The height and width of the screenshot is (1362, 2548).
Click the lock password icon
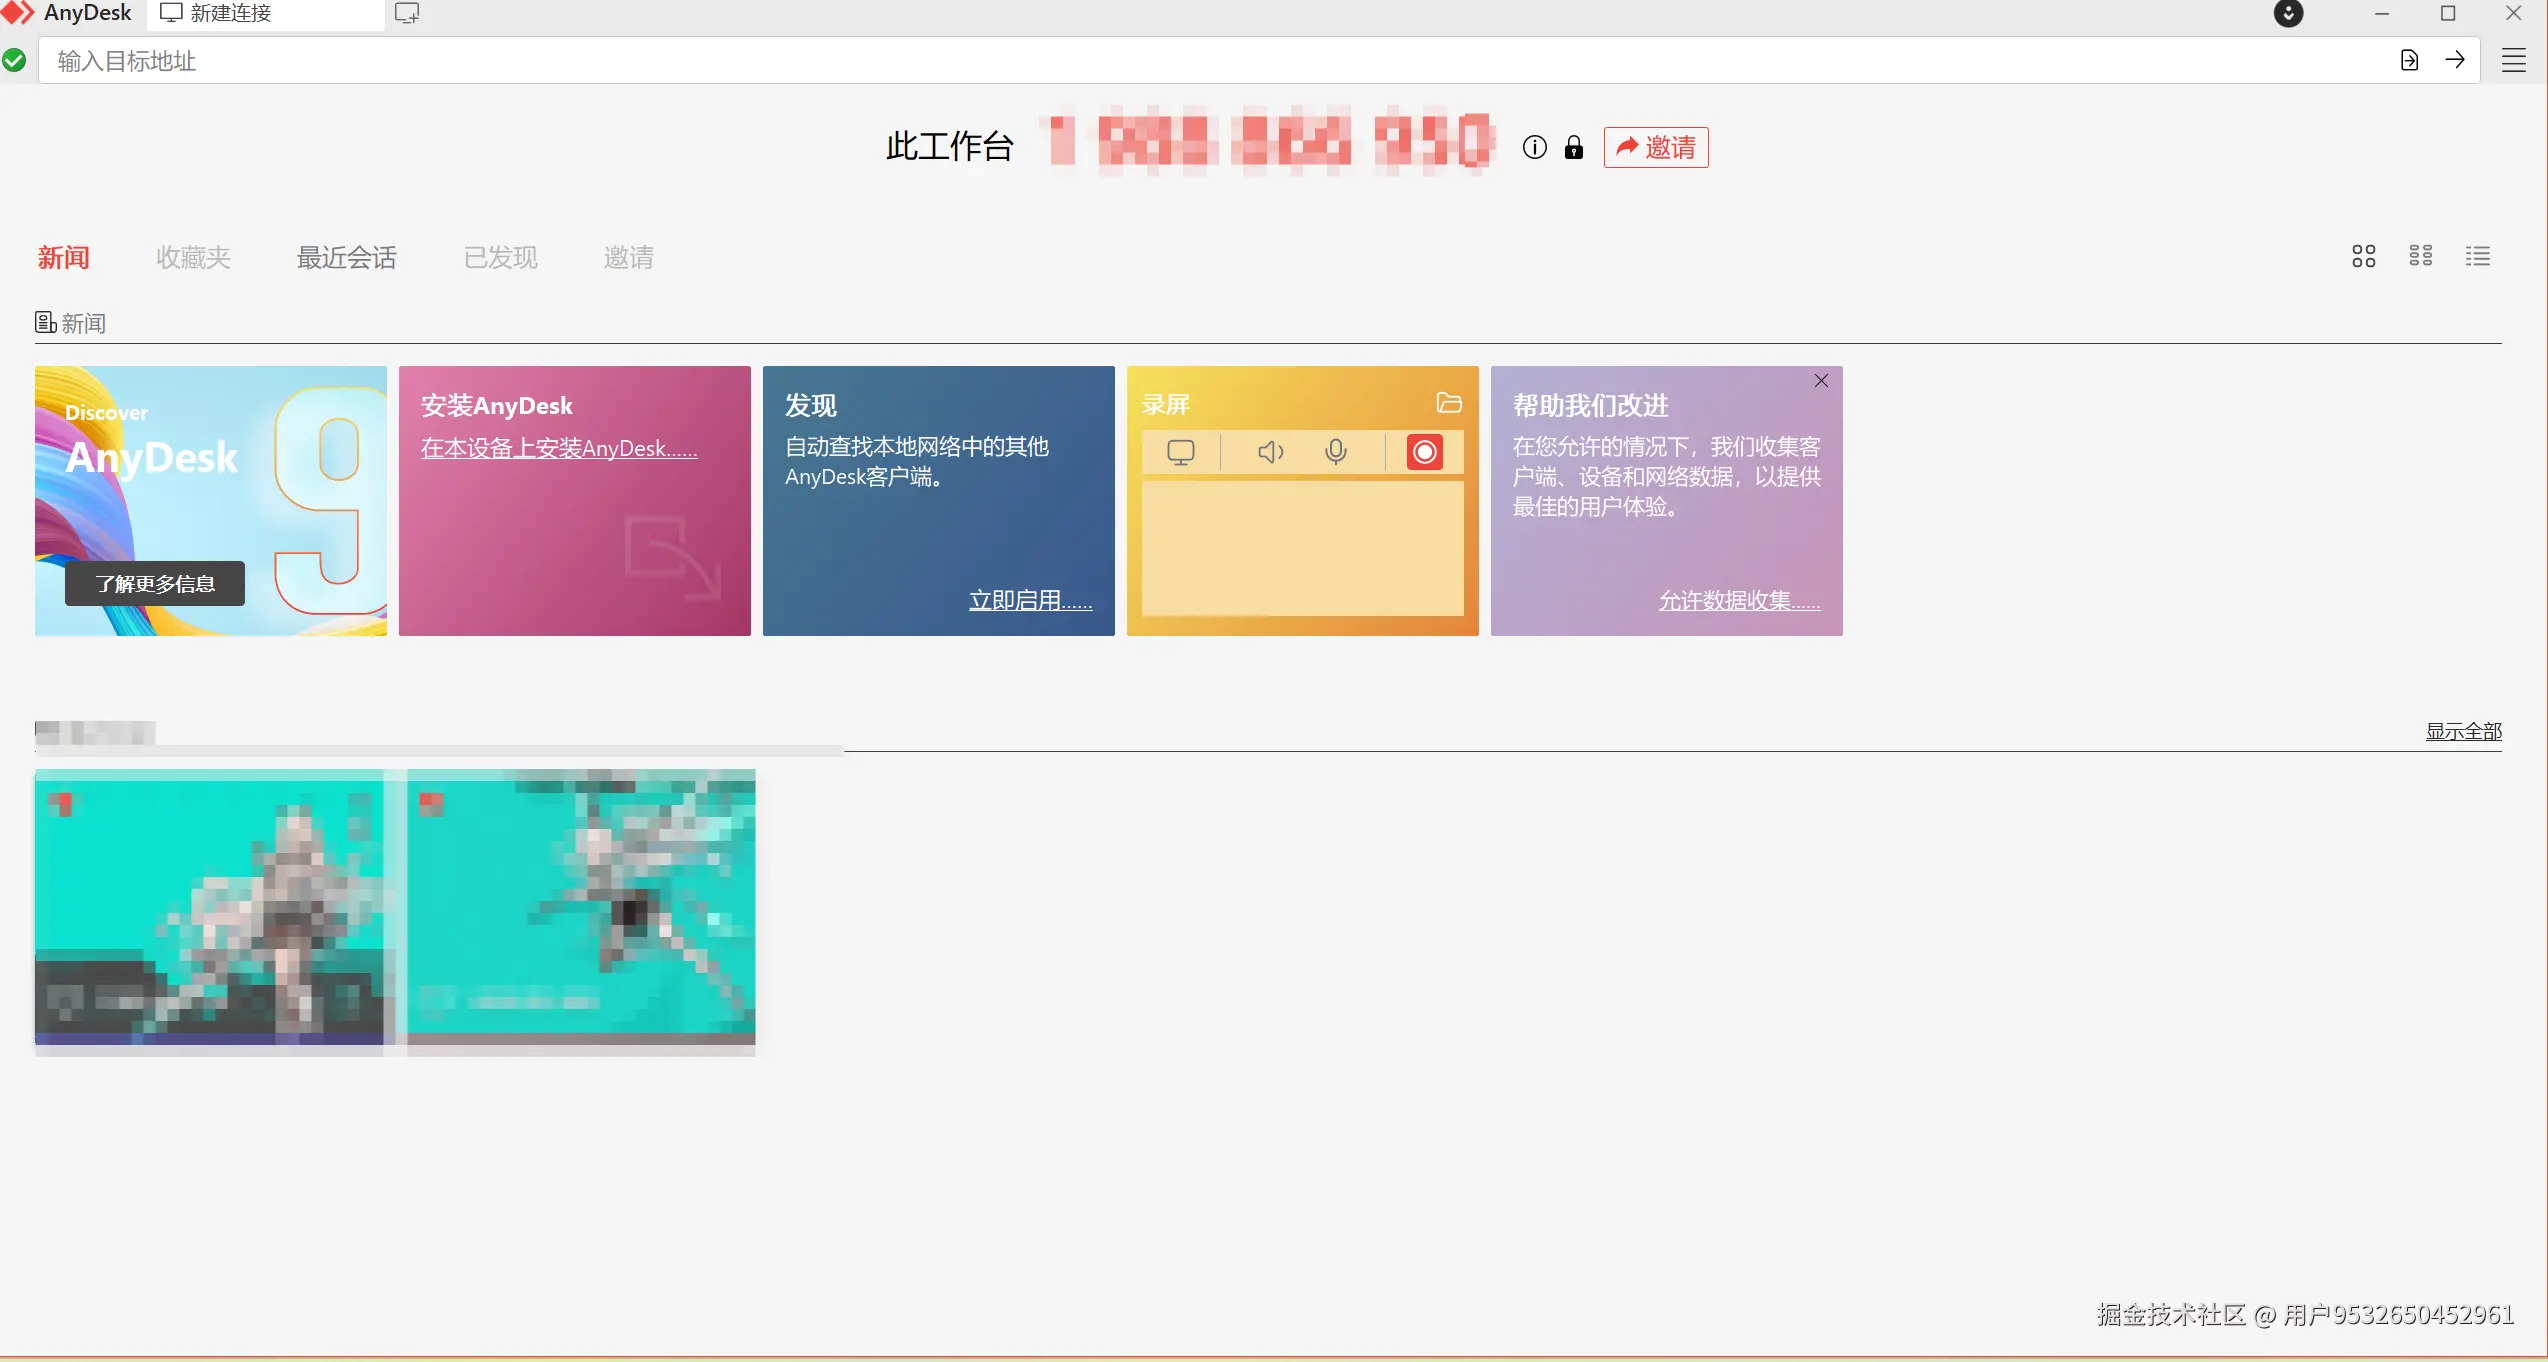[1574, 148]
